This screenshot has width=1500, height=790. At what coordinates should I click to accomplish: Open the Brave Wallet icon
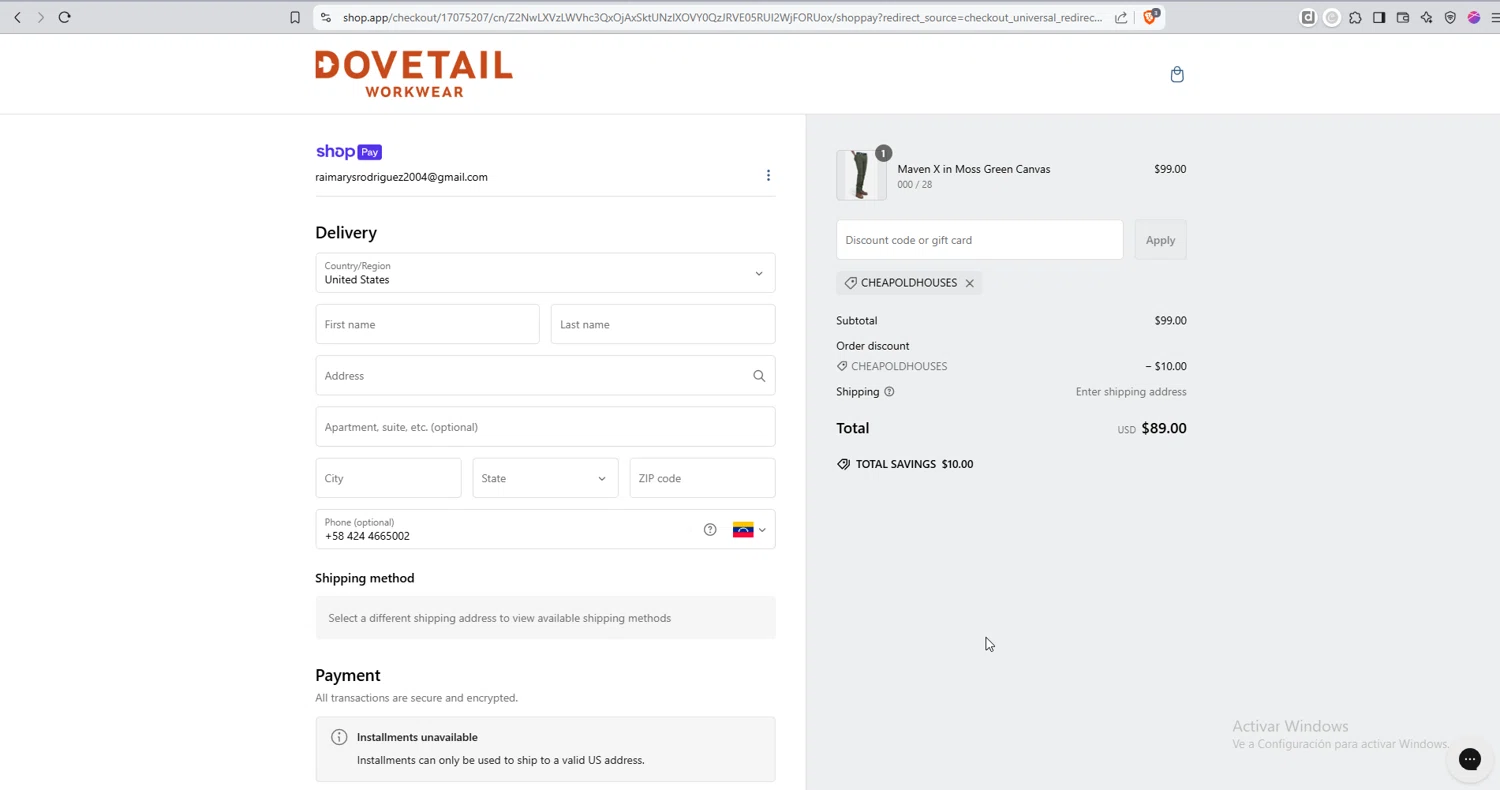tap(1403, 17)
